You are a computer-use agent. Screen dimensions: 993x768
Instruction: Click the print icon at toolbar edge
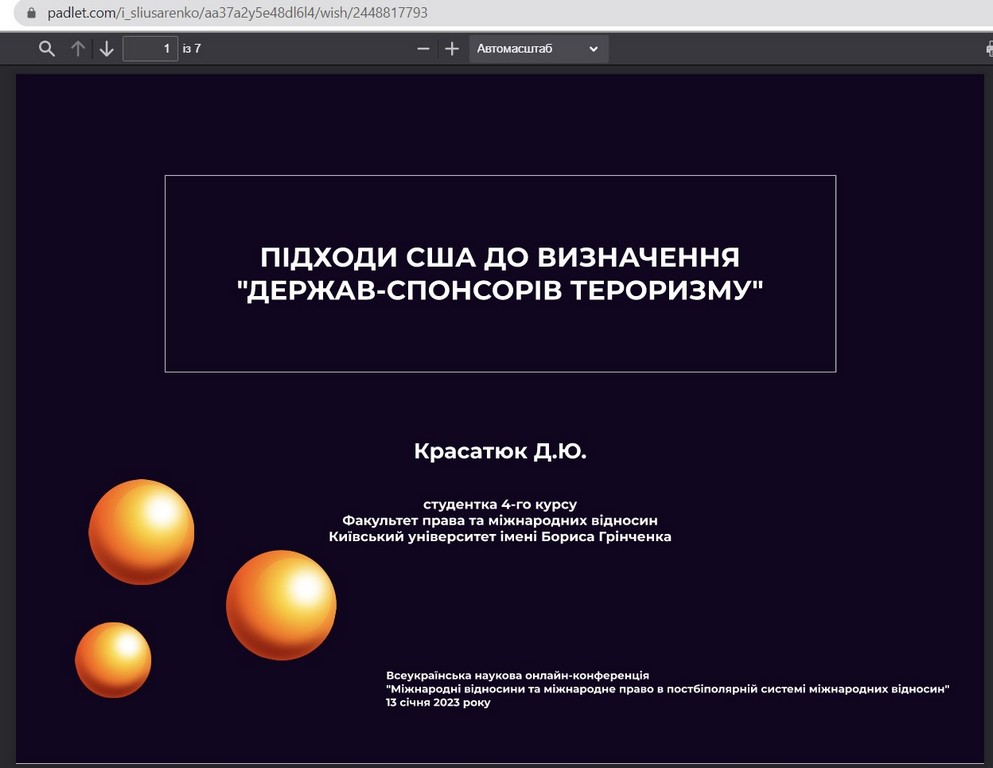[x=988, y=49]
